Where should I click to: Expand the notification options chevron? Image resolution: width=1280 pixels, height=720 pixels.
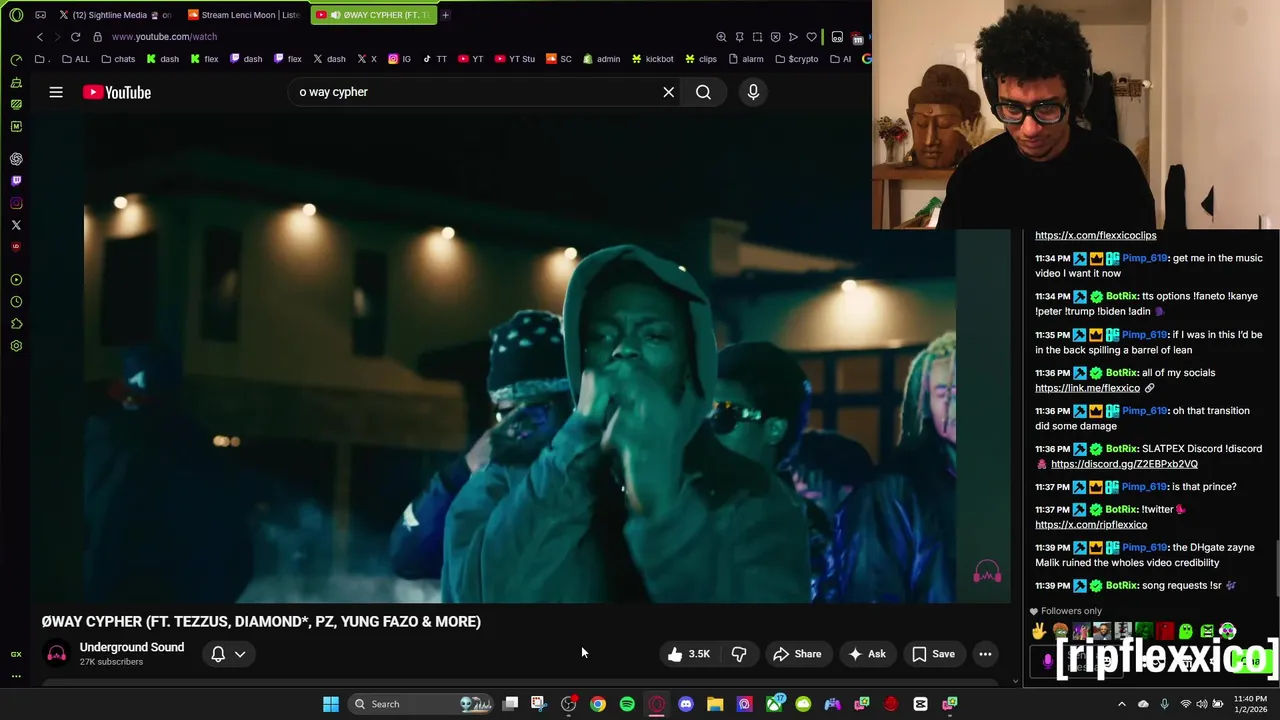[x=240, y=654]
